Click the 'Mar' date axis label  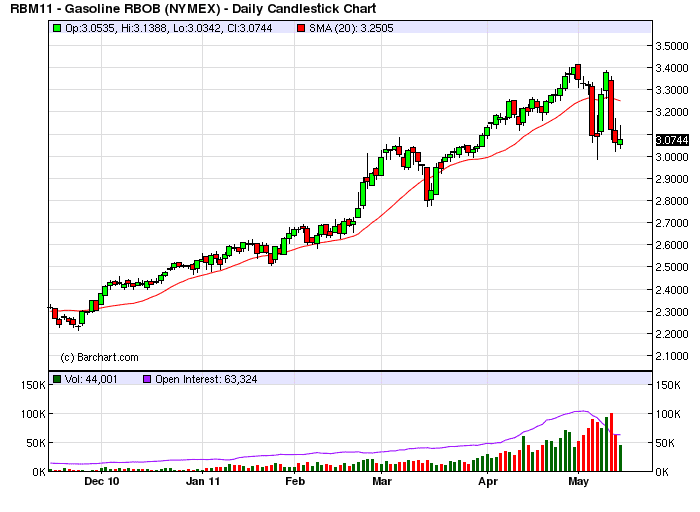click(382, 481)
